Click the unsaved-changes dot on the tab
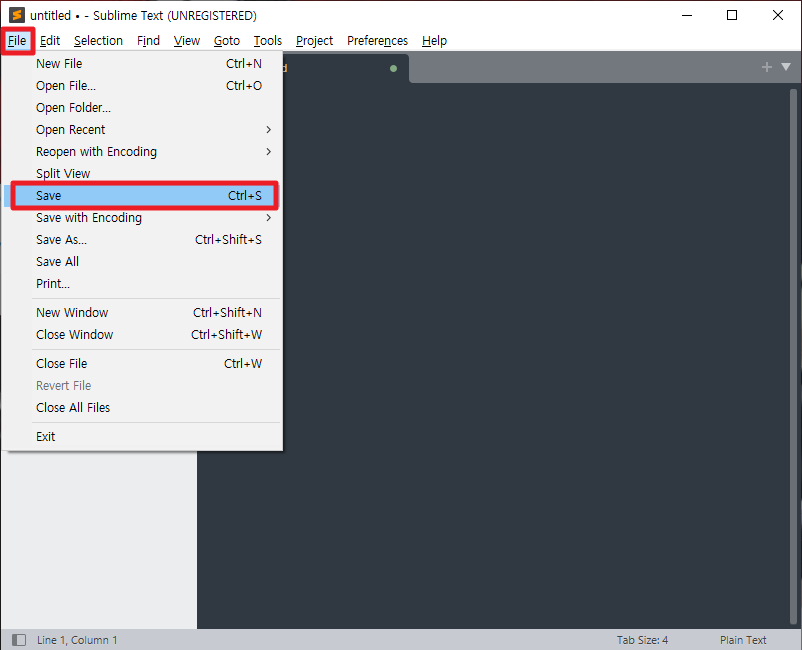The width and height of the screenshot is (802, 650). [x=393, y=68]
